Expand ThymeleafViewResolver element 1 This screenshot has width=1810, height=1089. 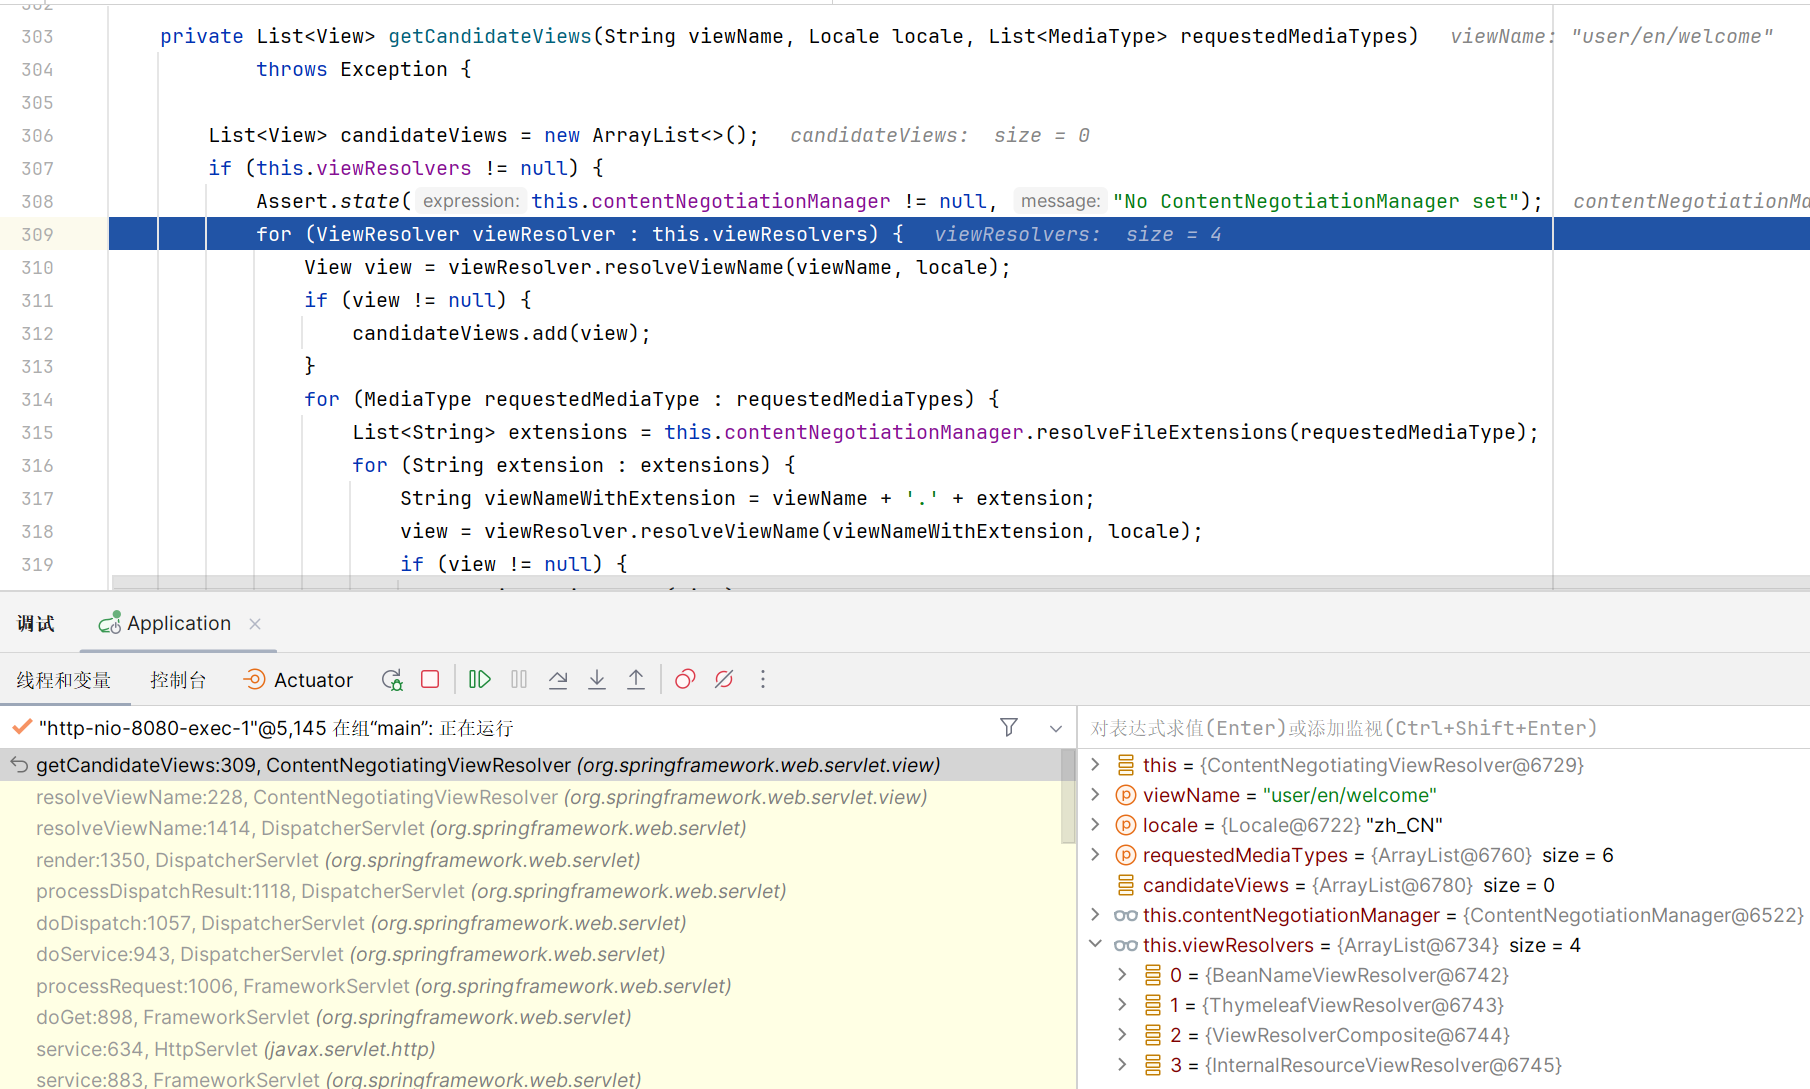[1123, 1005]
